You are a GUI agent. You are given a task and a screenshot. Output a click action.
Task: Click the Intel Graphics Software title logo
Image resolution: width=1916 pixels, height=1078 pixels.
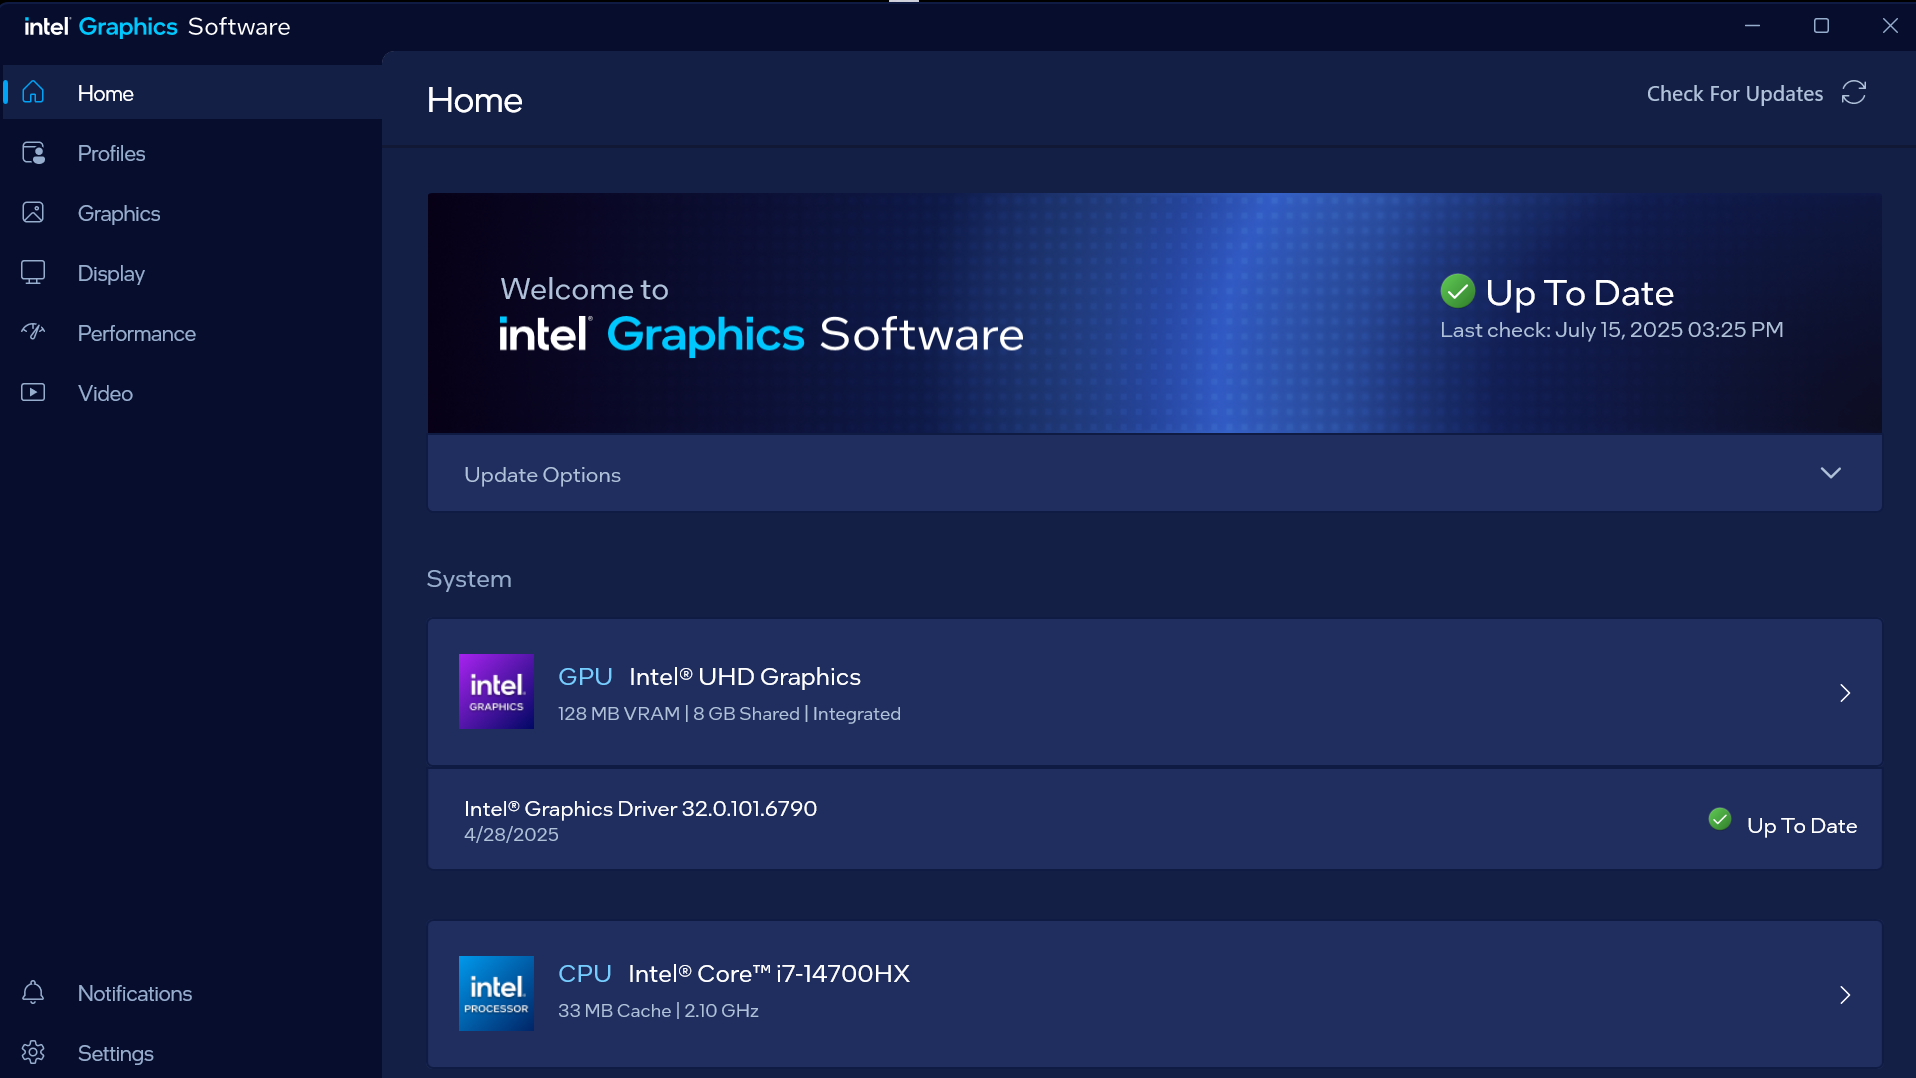[x=157, y=27]
